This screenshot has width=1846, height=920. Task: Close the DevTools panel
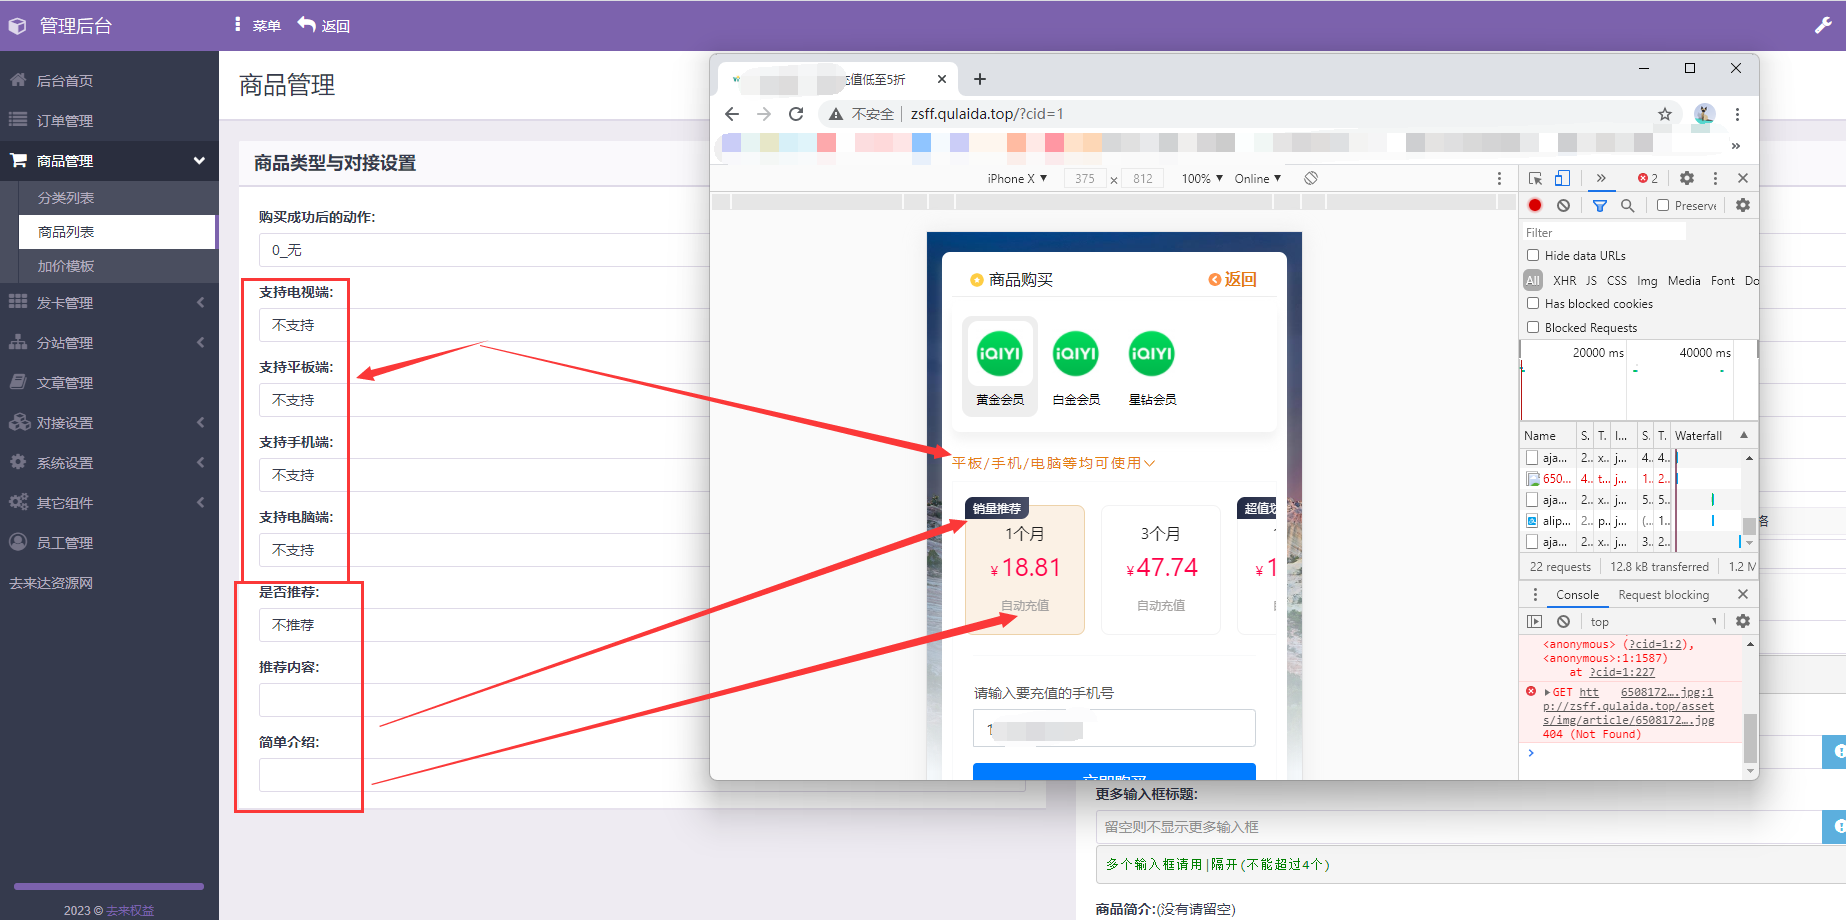coord(1743,178)
